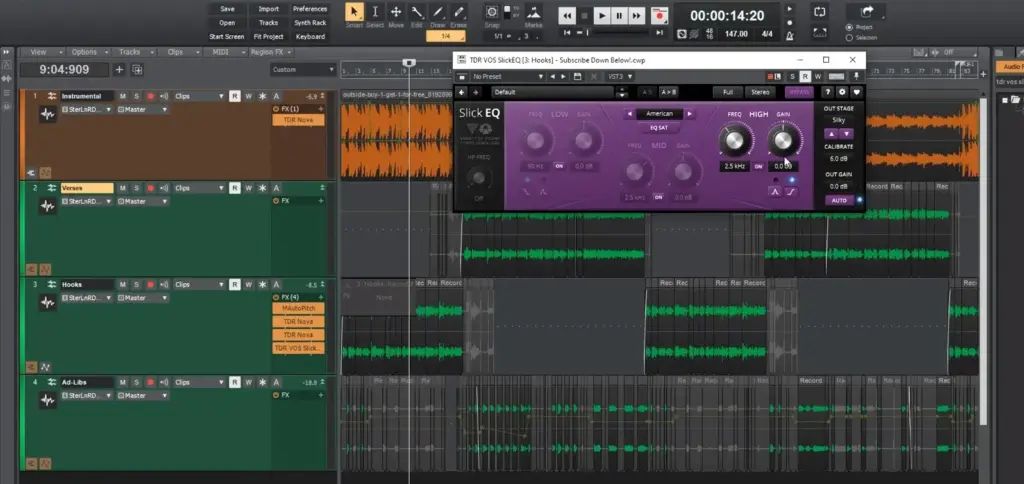This screenshot has width=1024, height=484.
Task: Open the Region FX menu
Action: pos(271,52)
